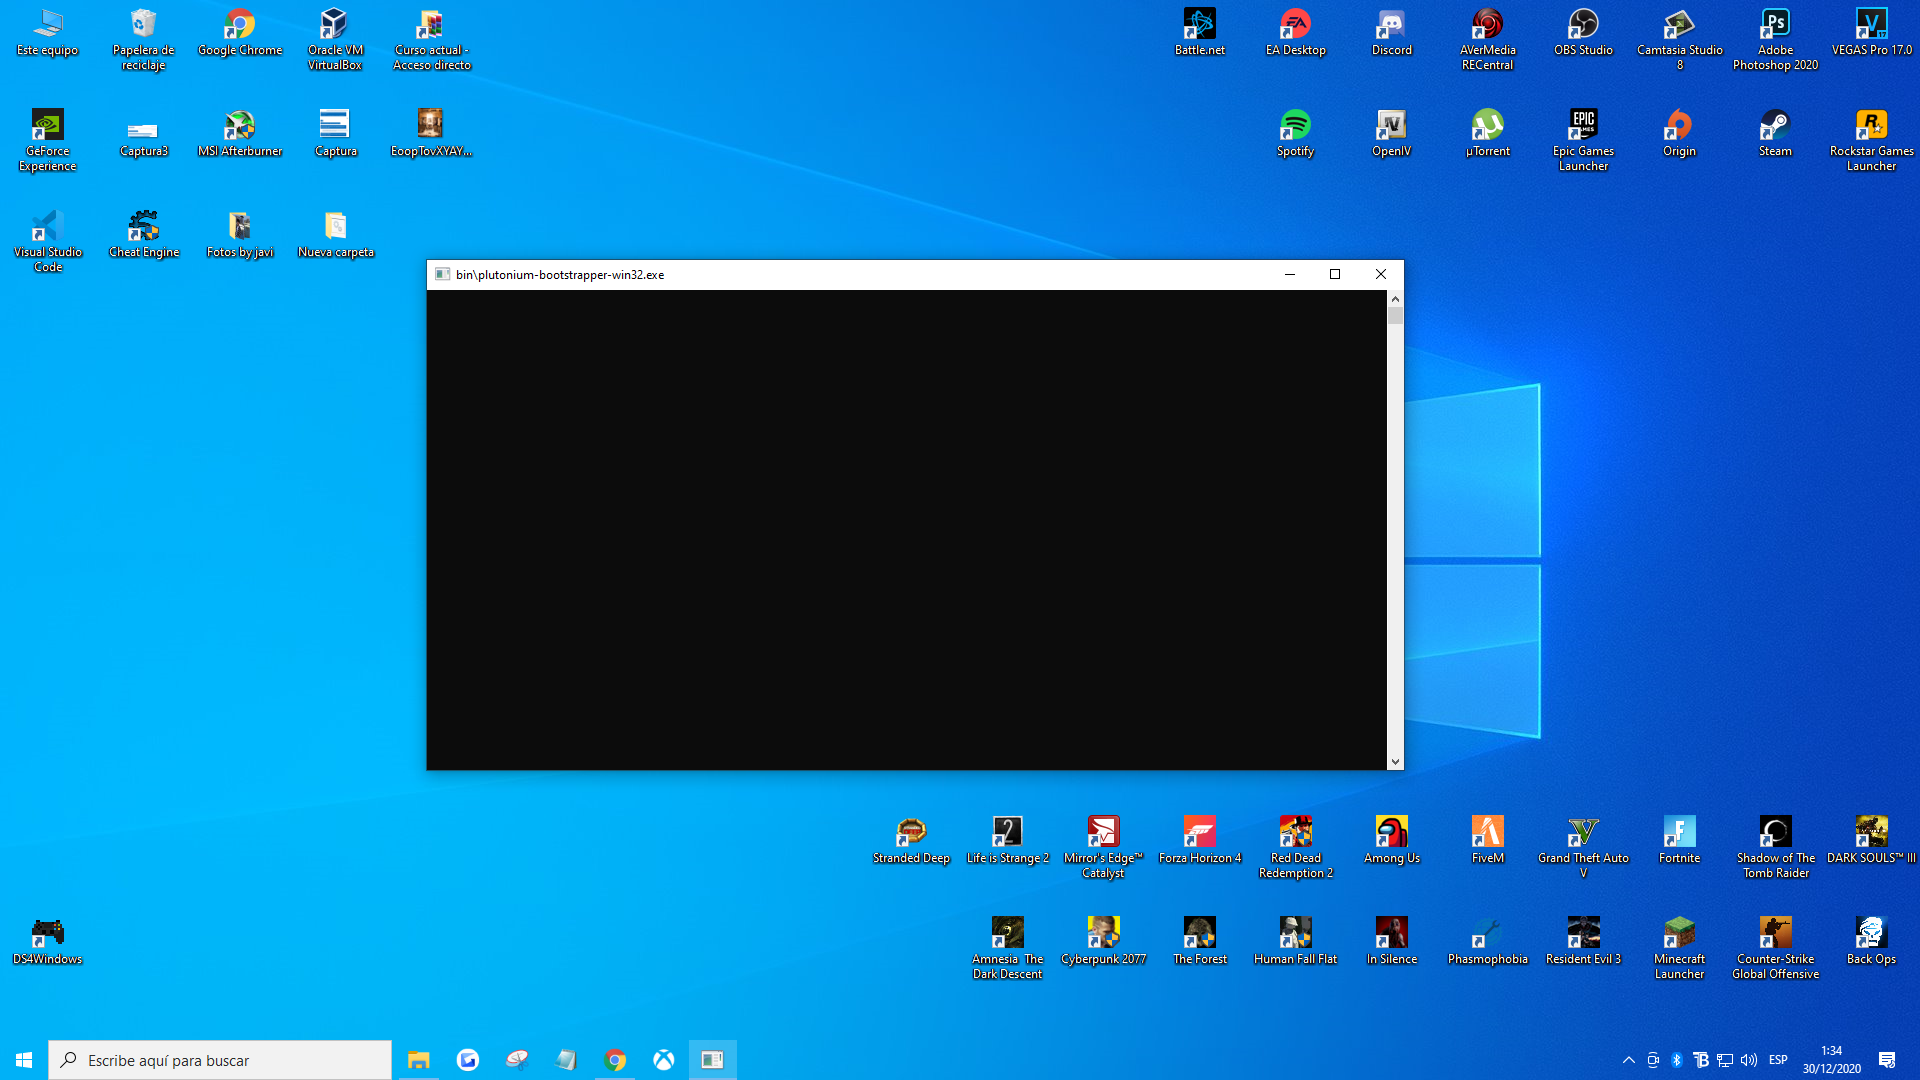This screenshot has height=1080, width=1920.
Task: Select the AVerMedia RECentral icon
Action: [x=1488, y=40]
